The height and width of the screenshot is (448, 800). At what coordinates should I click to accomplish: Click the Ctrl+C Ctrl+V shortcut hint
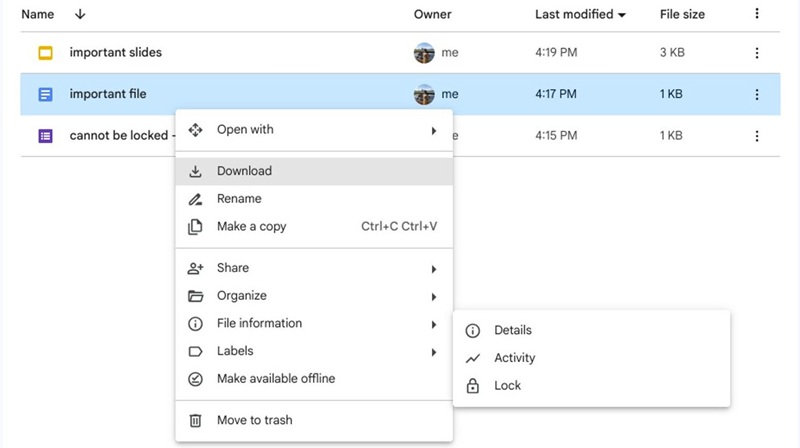[399, 226]
